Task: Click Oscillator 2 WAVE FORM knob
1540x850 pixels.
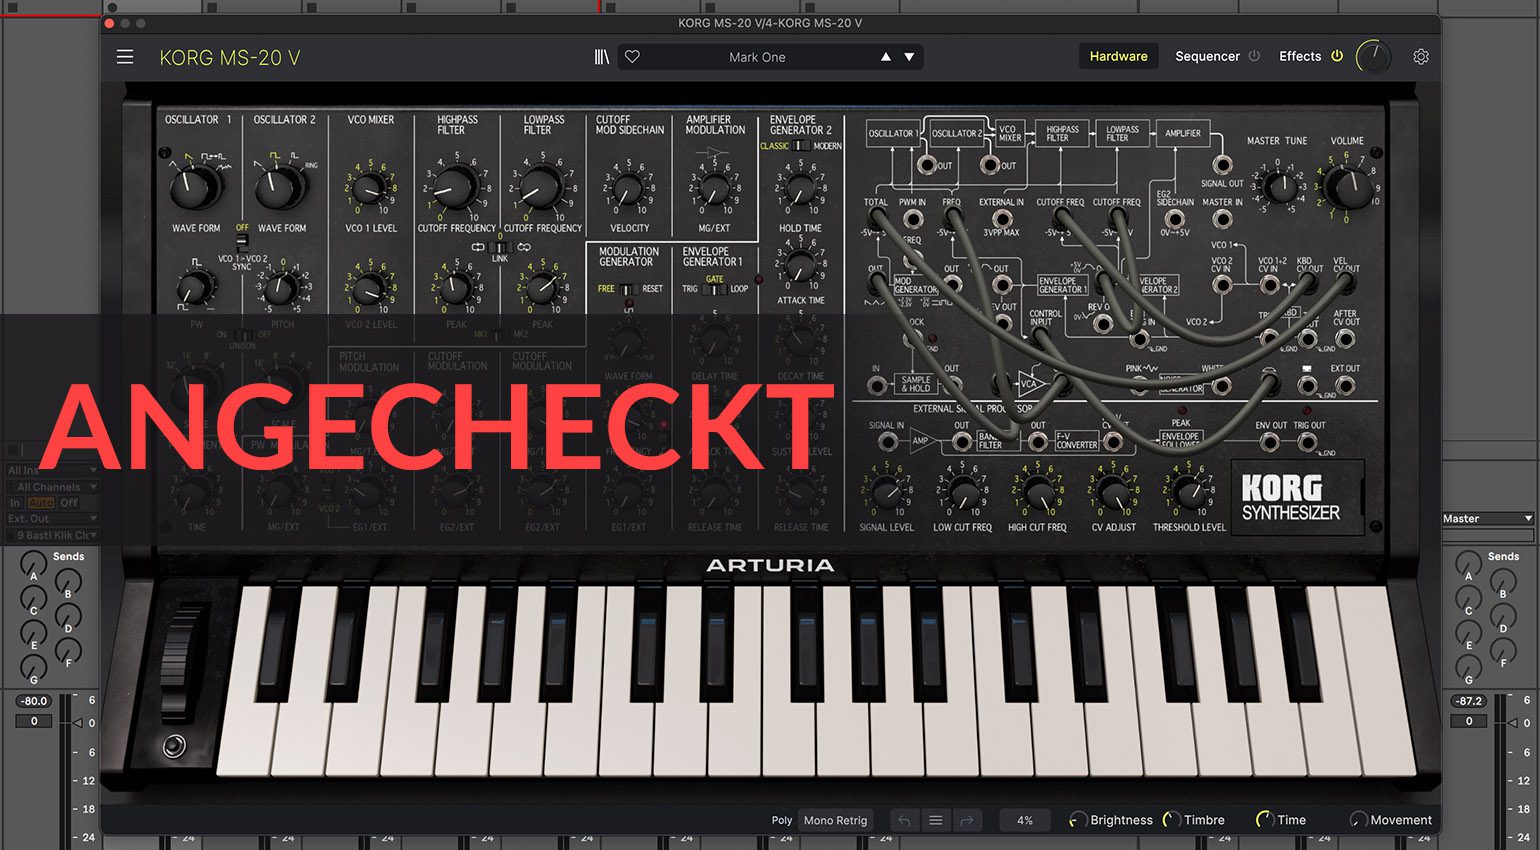Action: point(280,186)
